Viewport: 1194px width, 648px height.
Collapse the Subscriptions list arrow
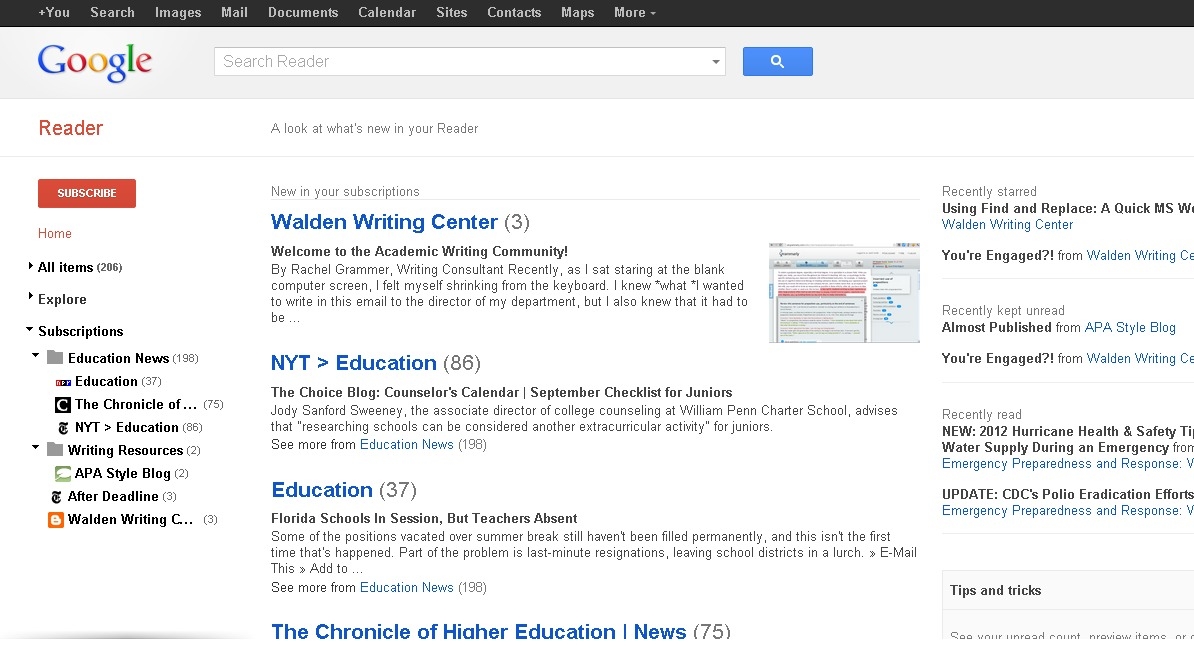[x=30, y=329]
